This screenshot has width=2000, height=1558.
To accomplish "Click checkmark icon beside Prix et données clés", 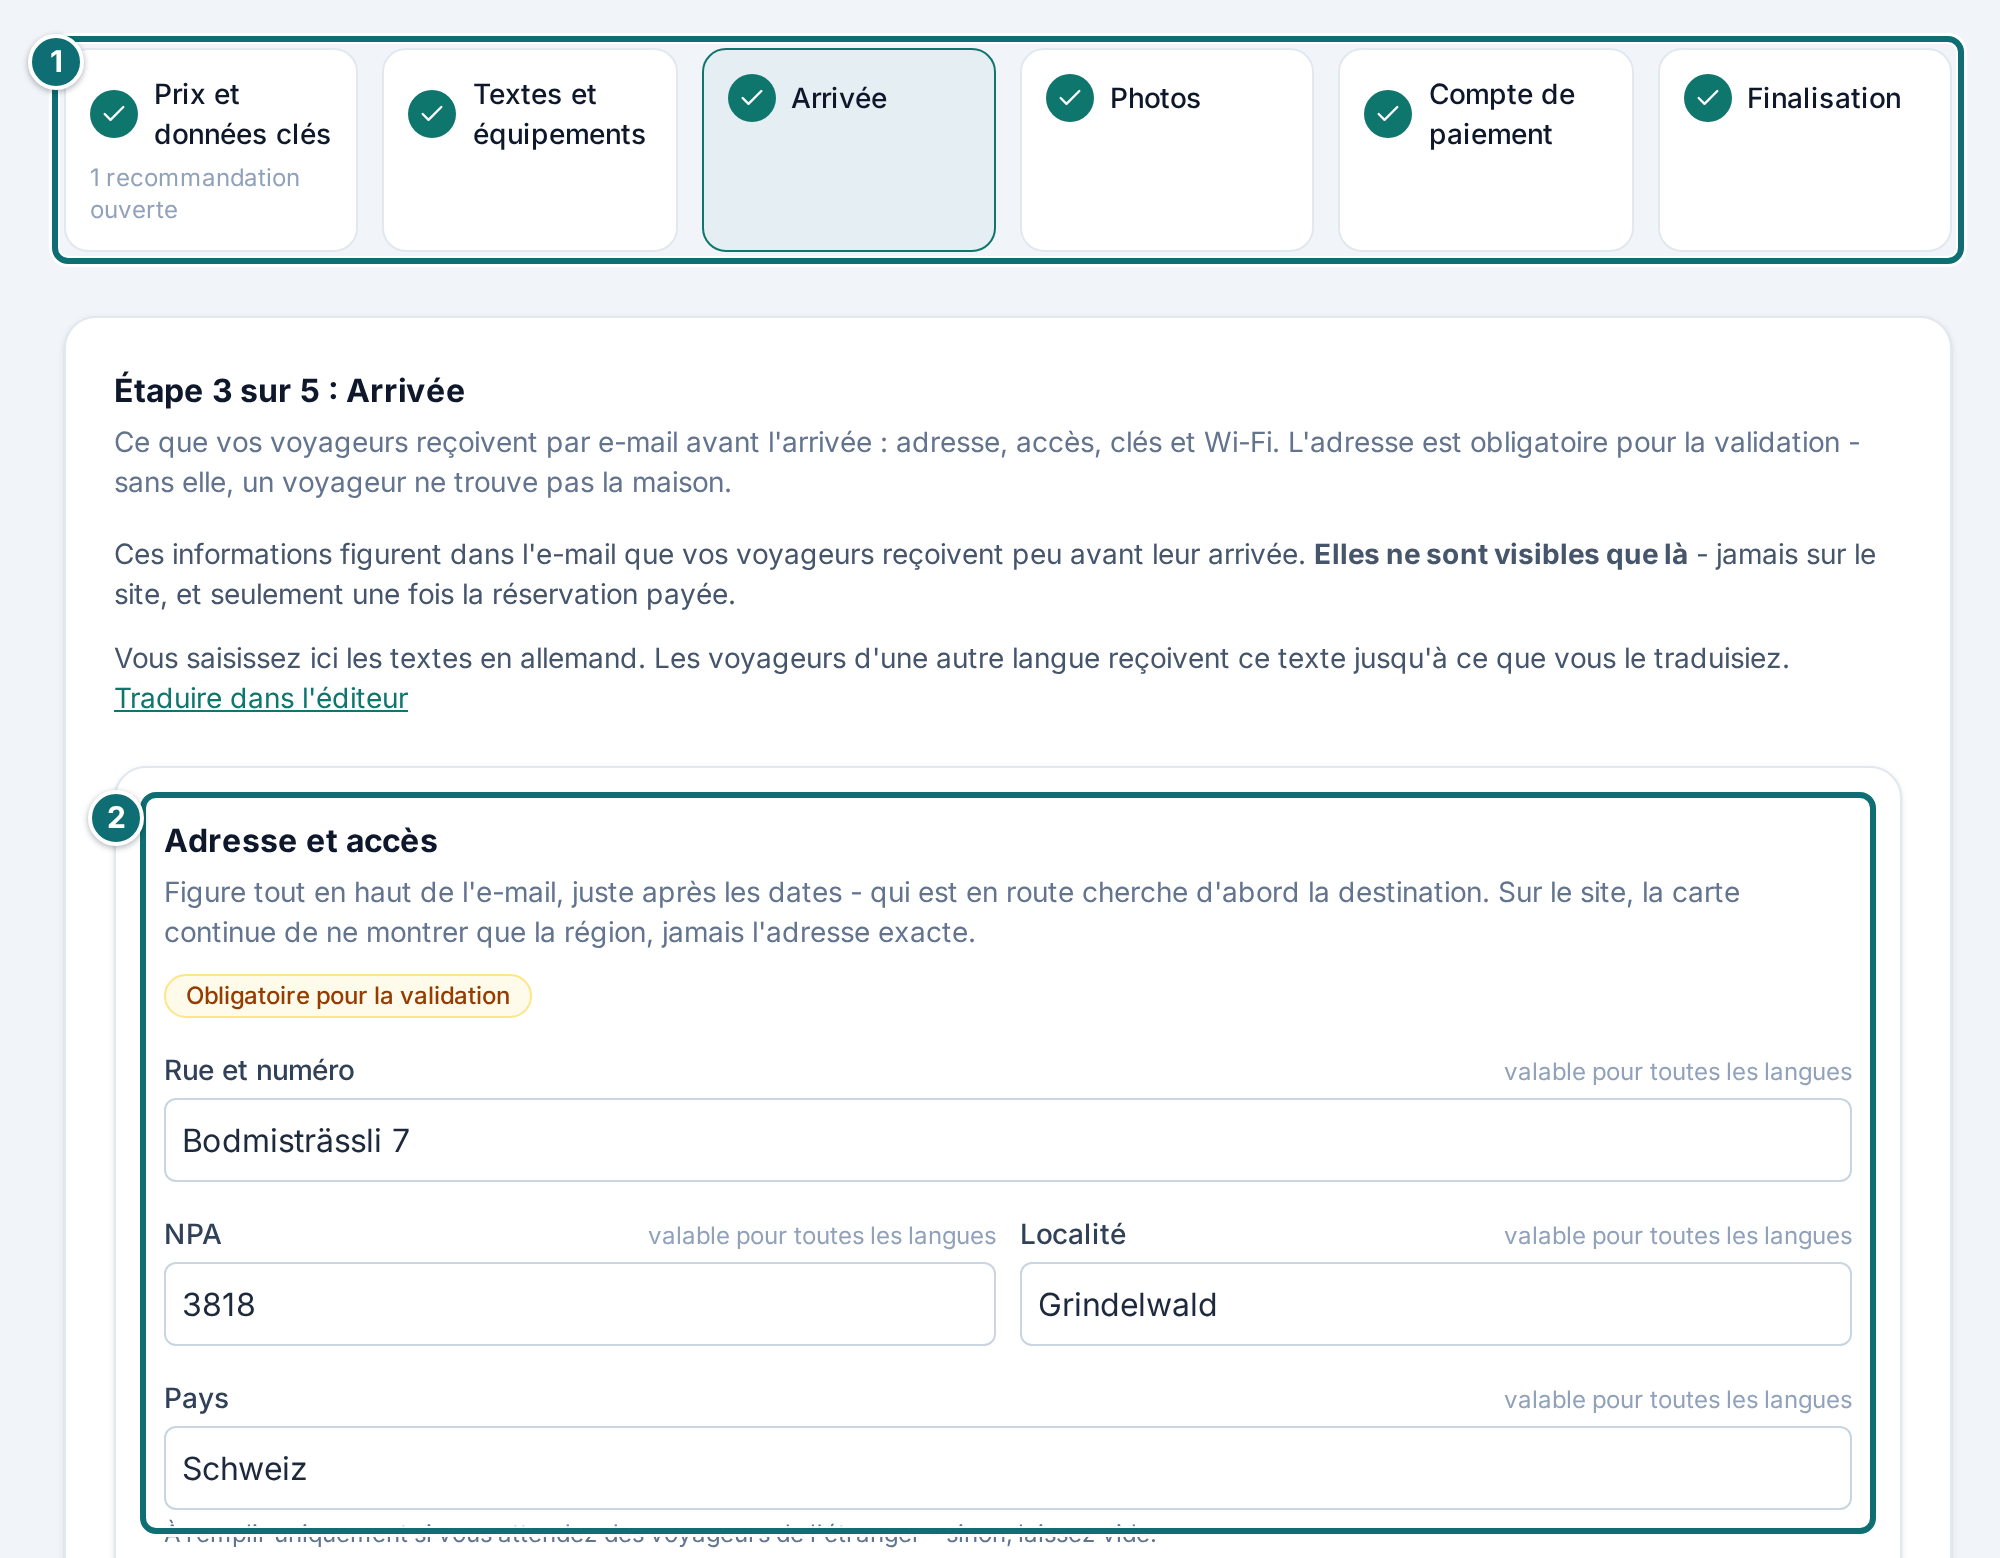I will click(114, 114).
